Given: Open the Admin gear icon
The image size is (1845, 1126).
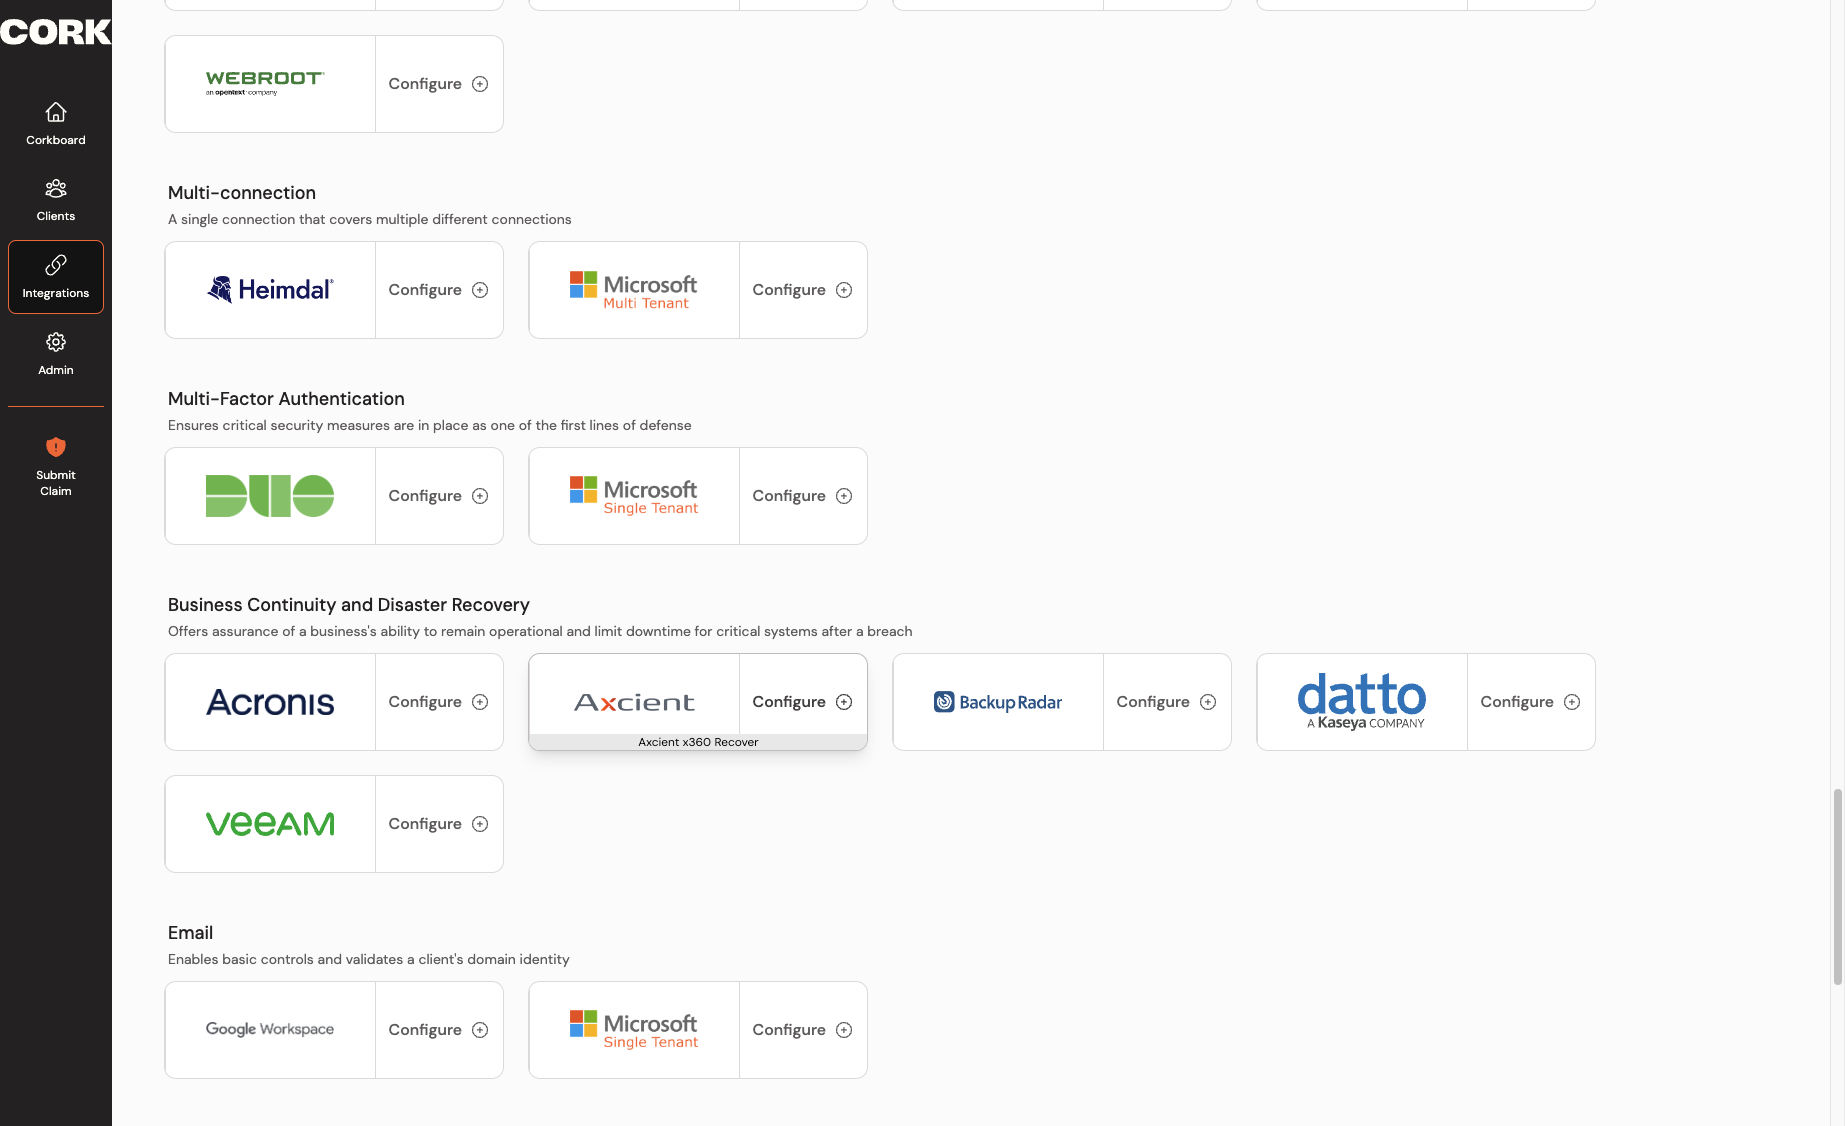Looking at the screenshot, I should 56,342.
